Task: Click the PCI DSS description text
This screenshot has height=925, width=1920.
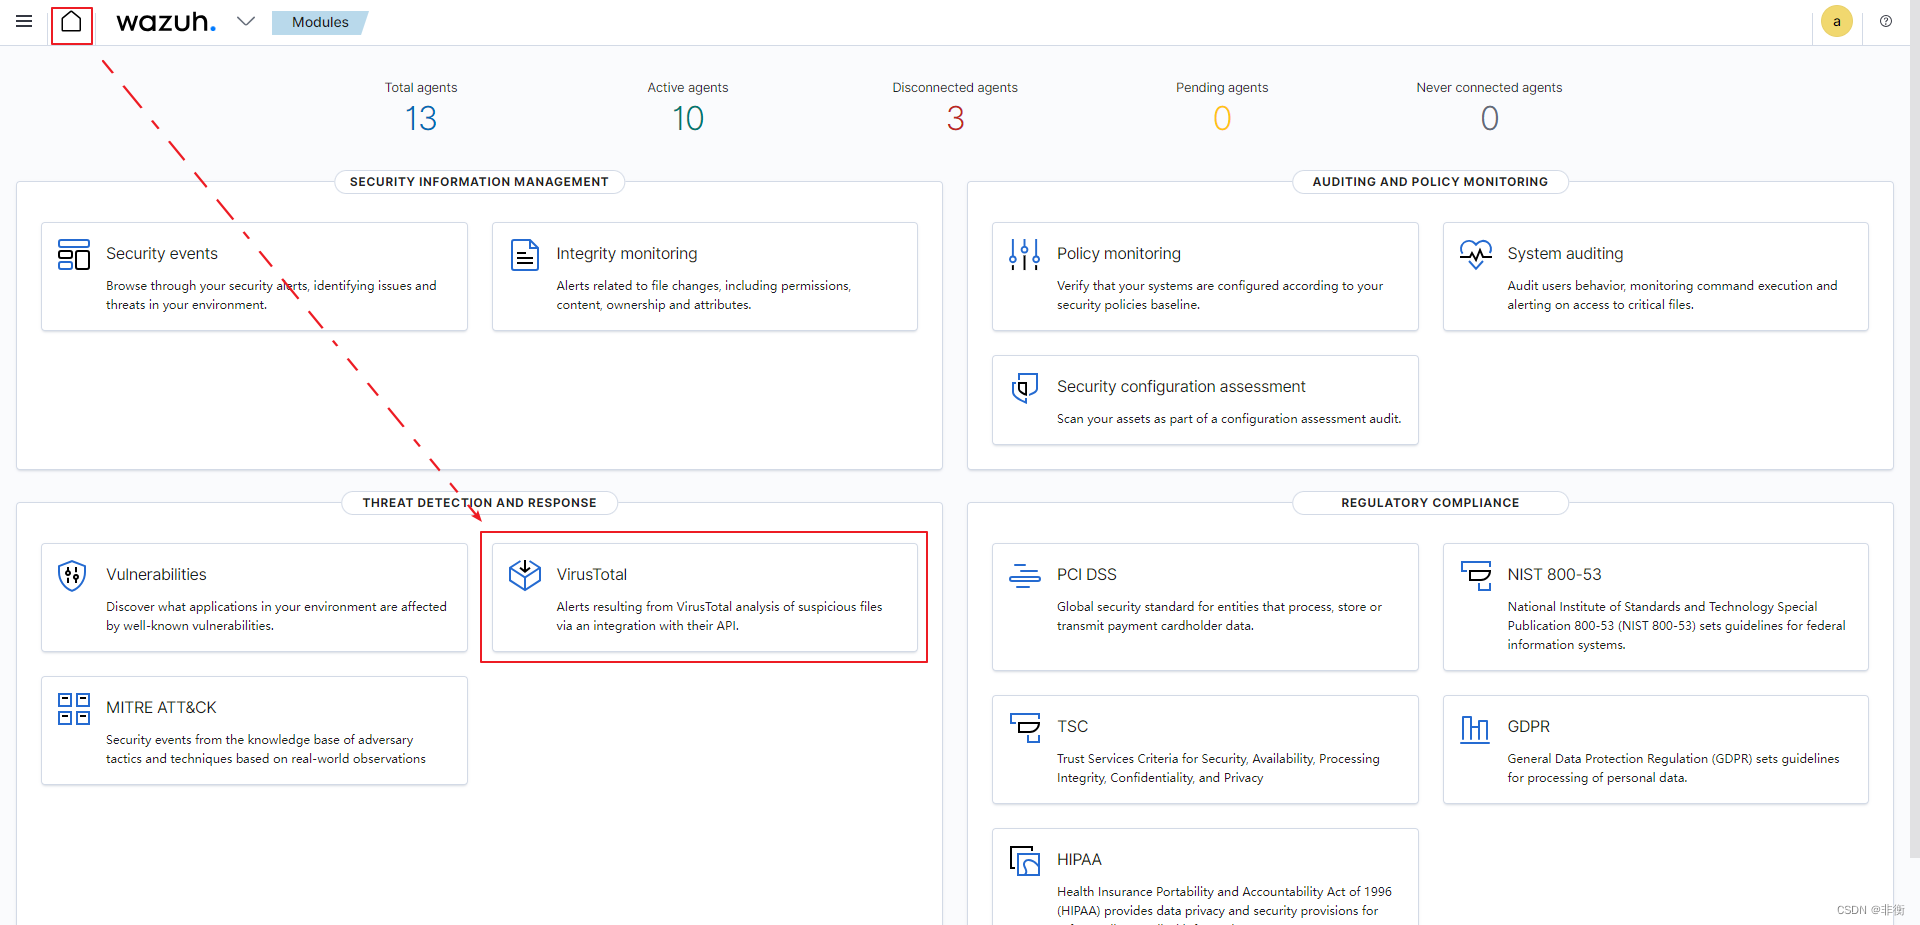Action: (x=1219, y=616)
